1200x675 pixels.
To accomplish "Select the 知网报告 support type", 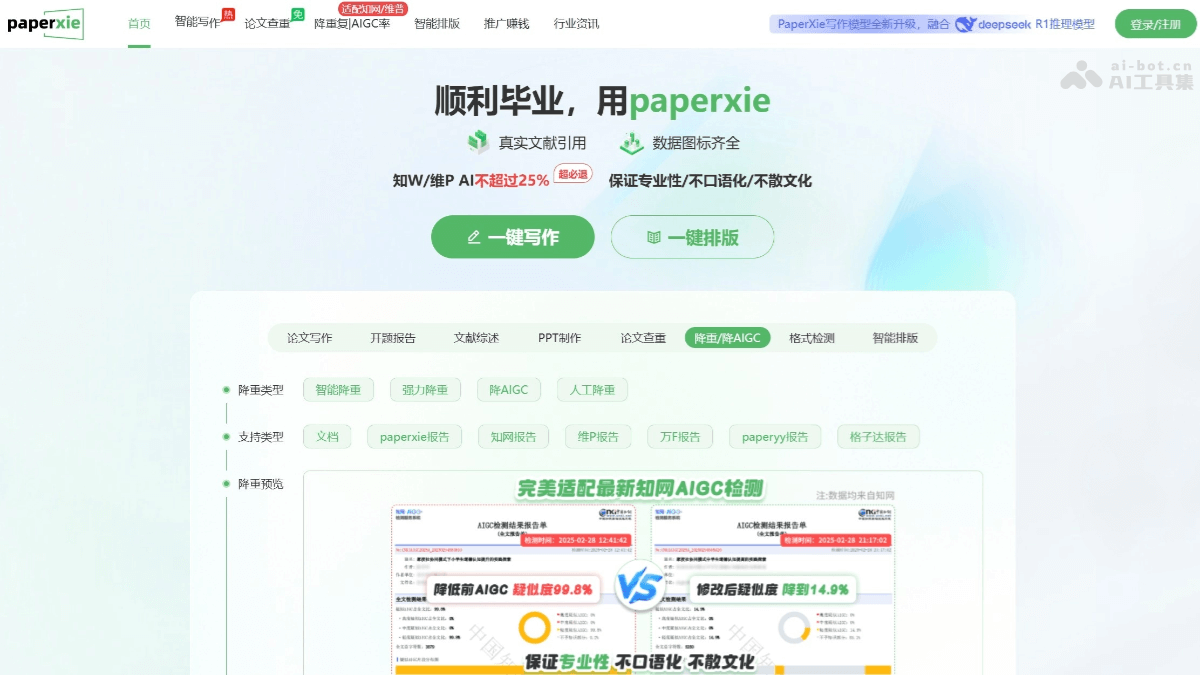I will coord(512,436).
